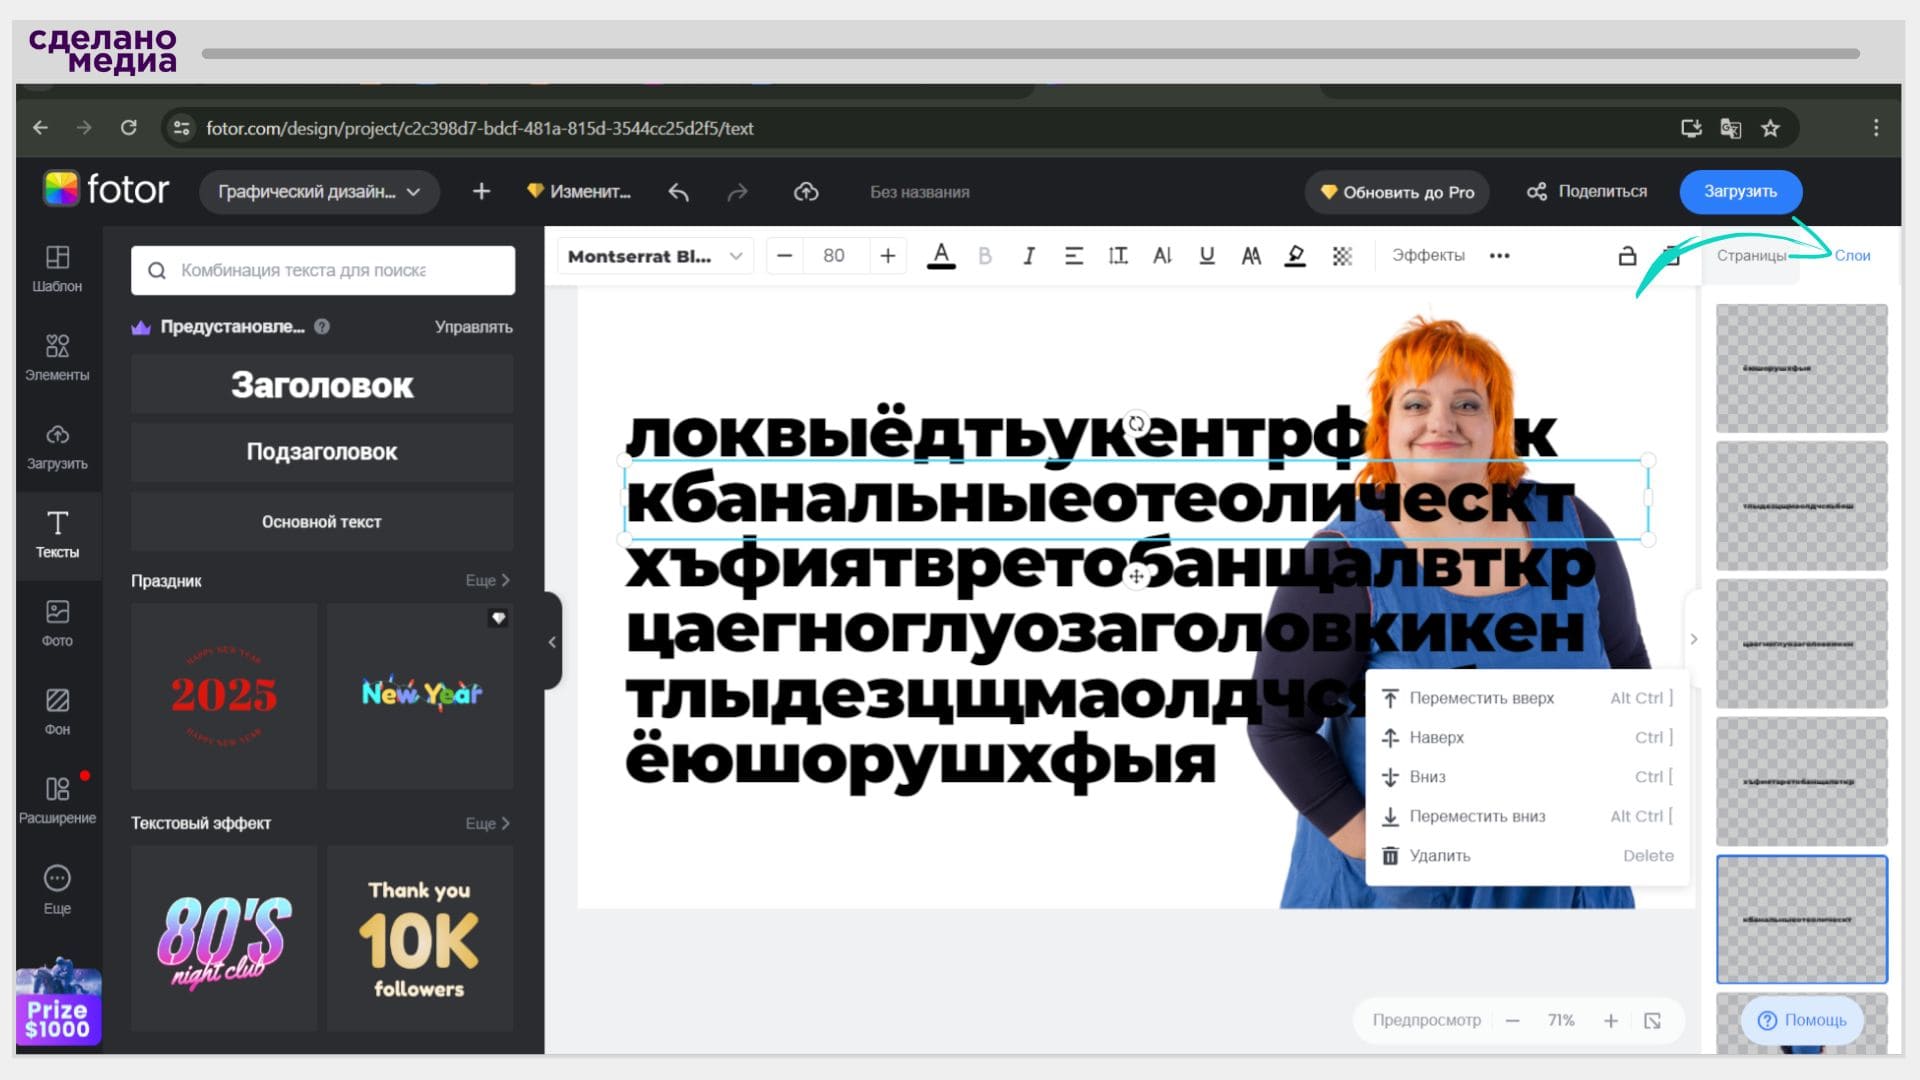1920x1080 pixels.
Task: Open the Загрузить sidebar upload panel
Action: (57, 447)
